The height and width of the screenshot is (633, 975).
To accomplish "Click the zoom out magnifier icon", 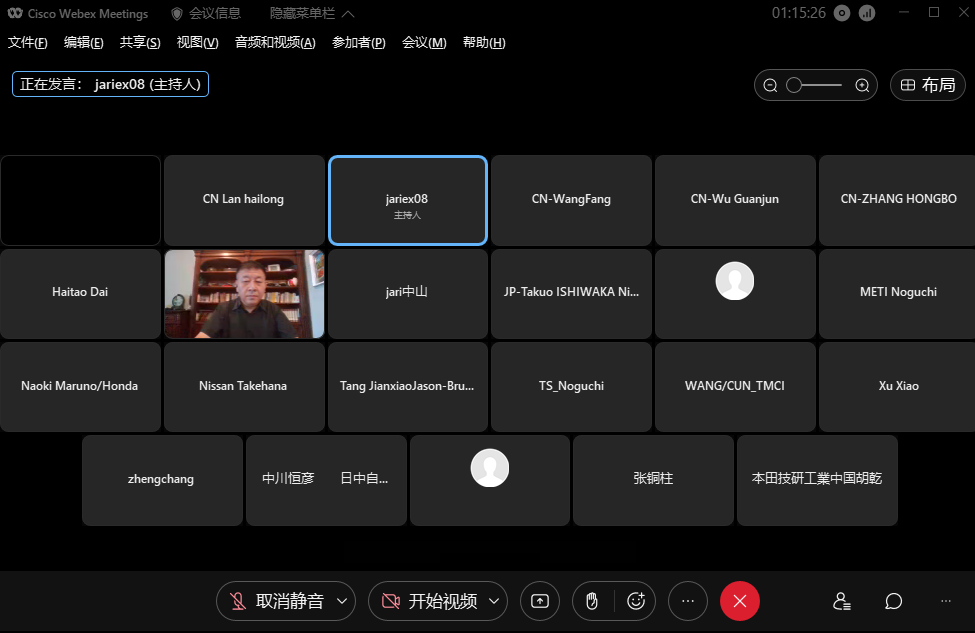I will click(x=771, y=86).
